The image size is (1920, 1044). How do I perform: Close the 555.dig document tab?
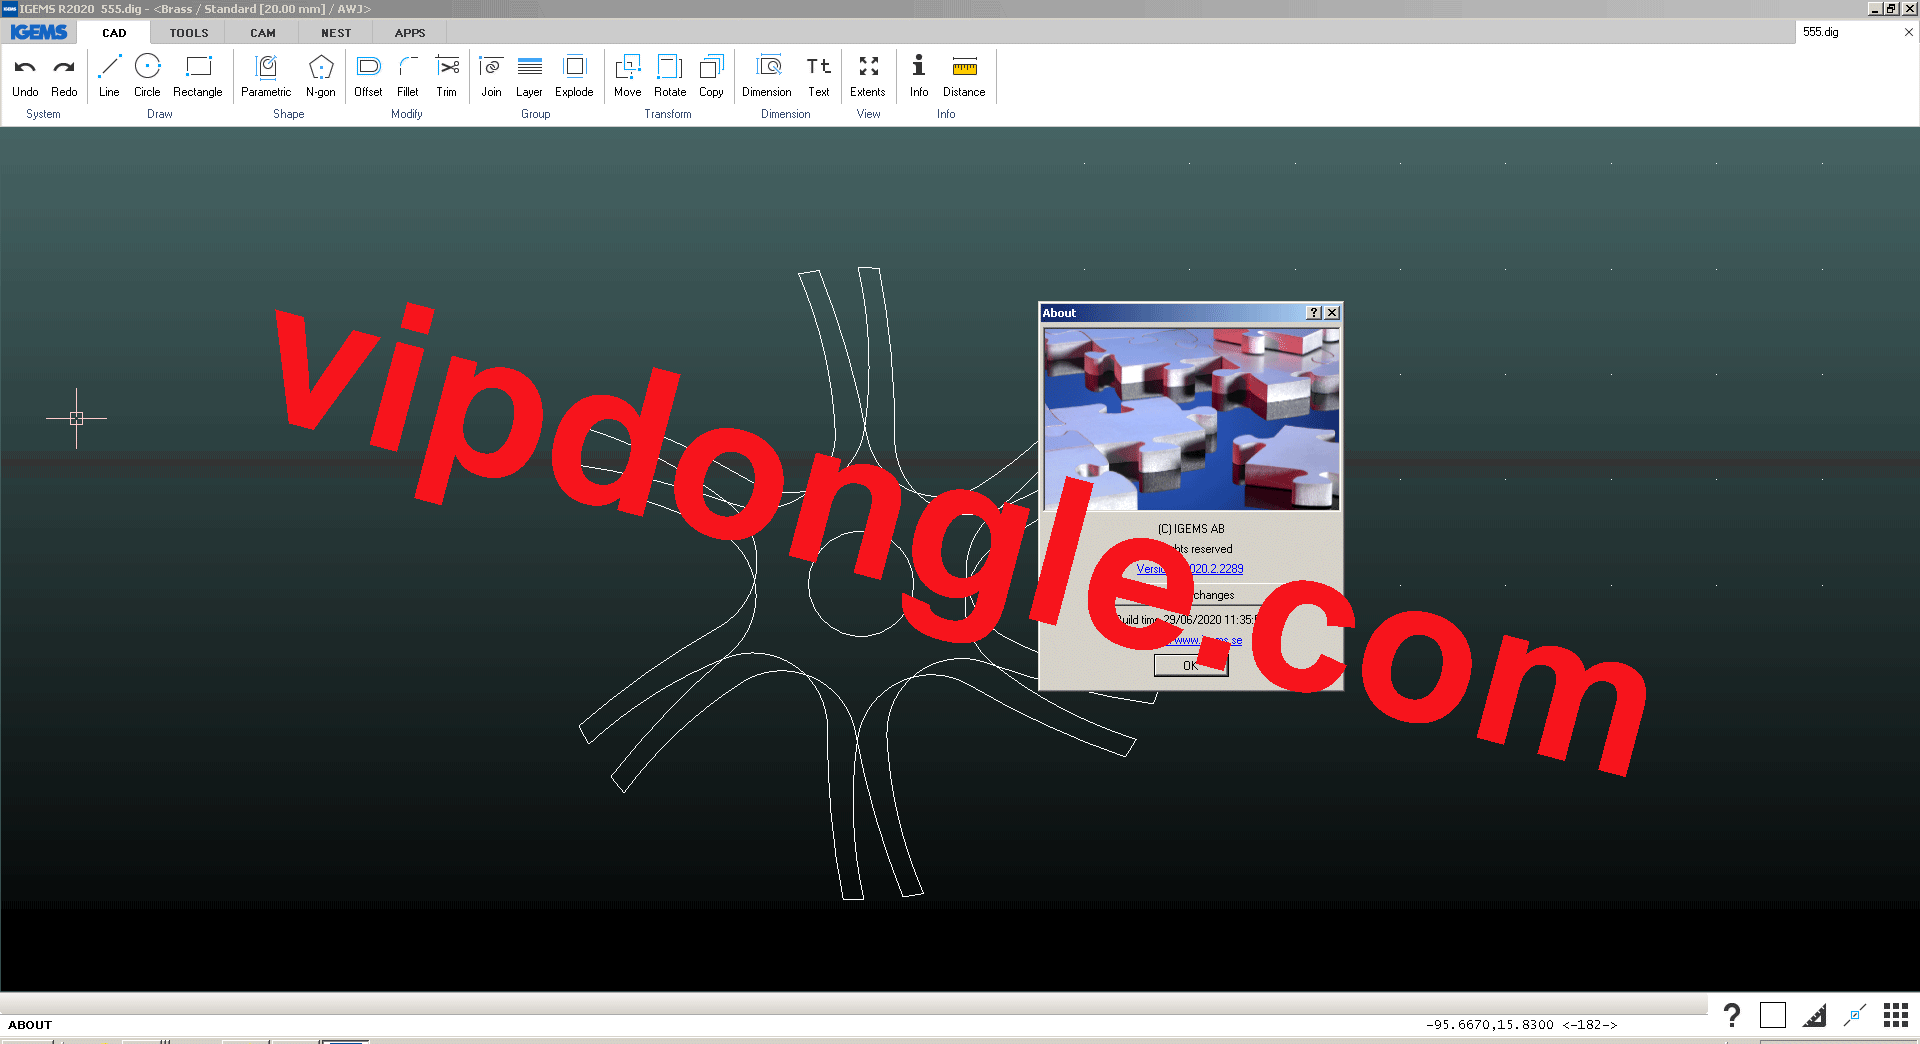pyautogui.click(x=1909, y=32)
